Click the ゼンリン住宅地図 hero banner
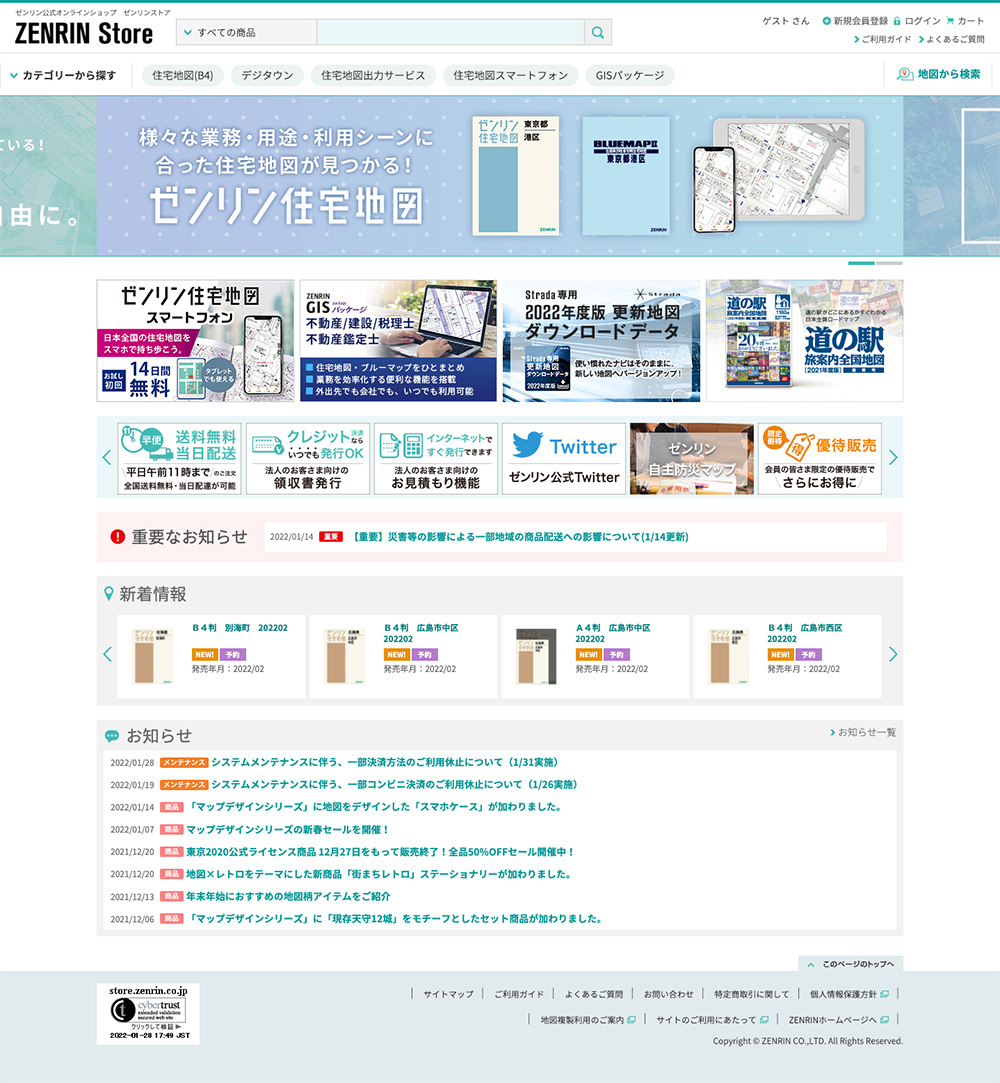Viewport: 1000px width, 1083px height. pyautogui.click(x=500, y=176)
